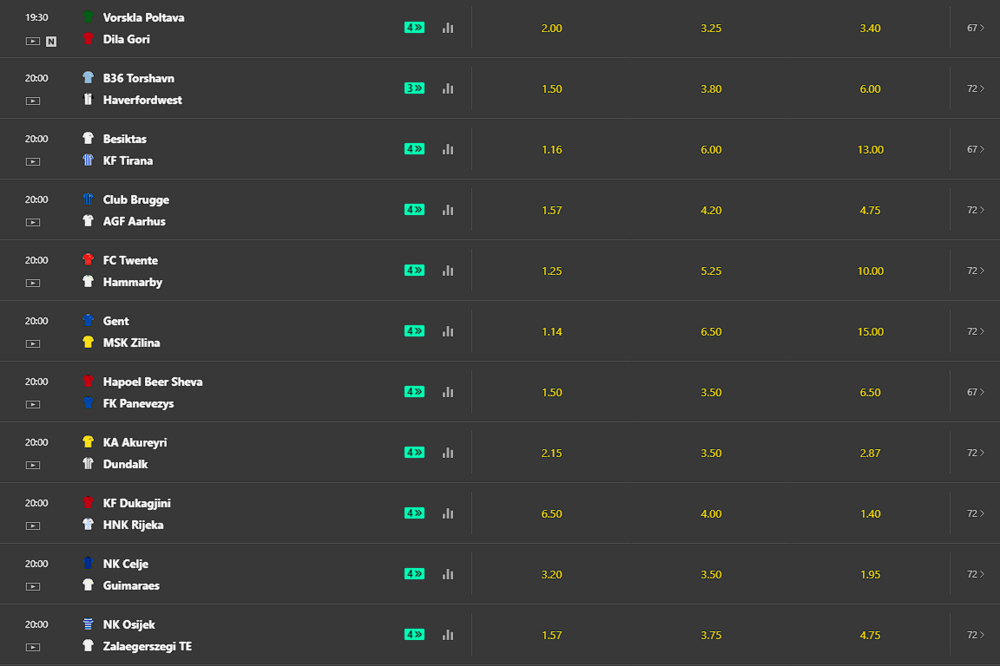Open stats chart icon for Besiktas match
Image resolution: width=1000 pixels, height=666 pixels.
tap(448, 149)
